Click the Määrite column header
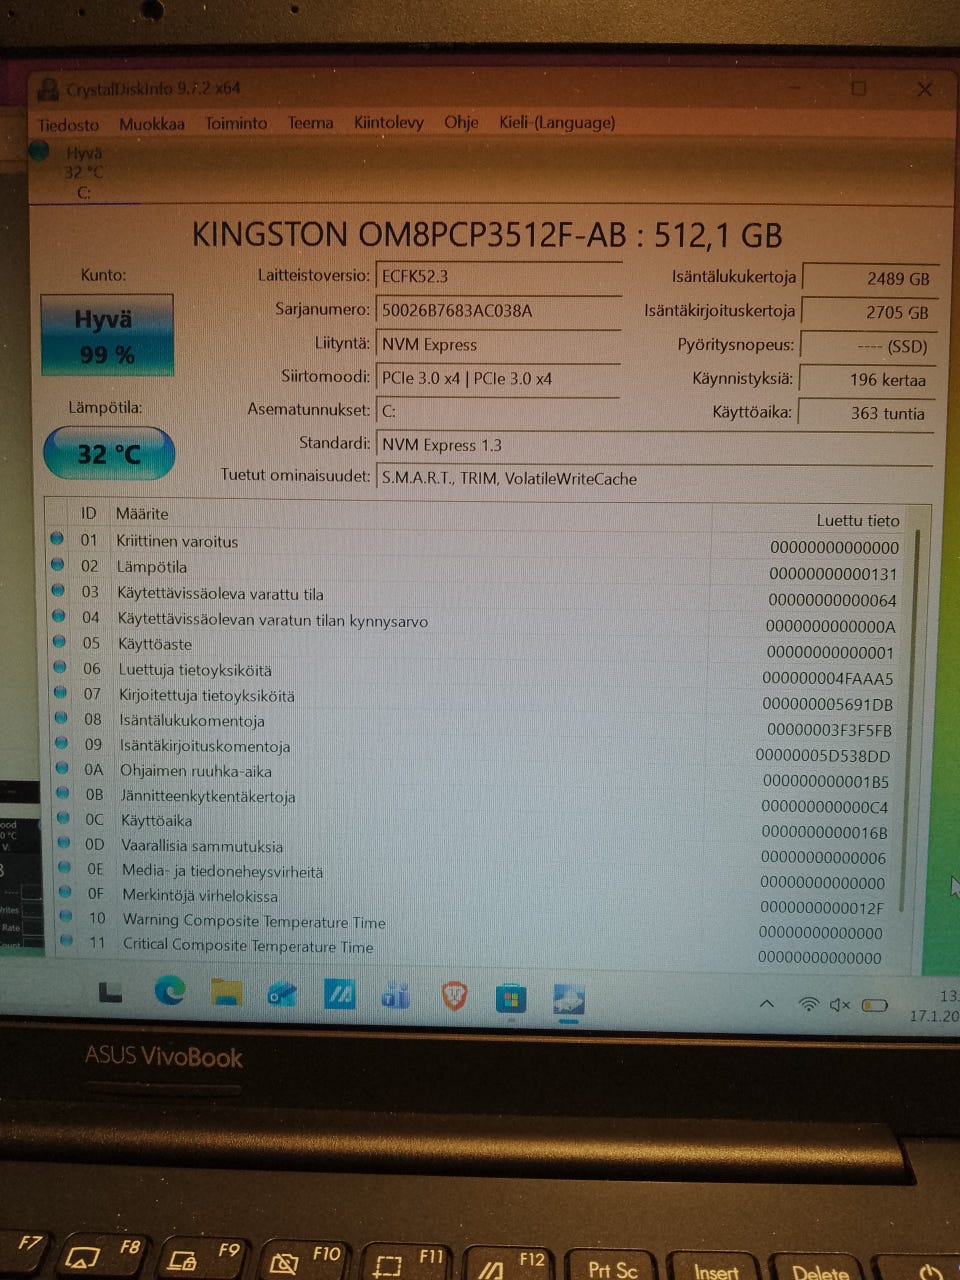 (x=142, y=514)
